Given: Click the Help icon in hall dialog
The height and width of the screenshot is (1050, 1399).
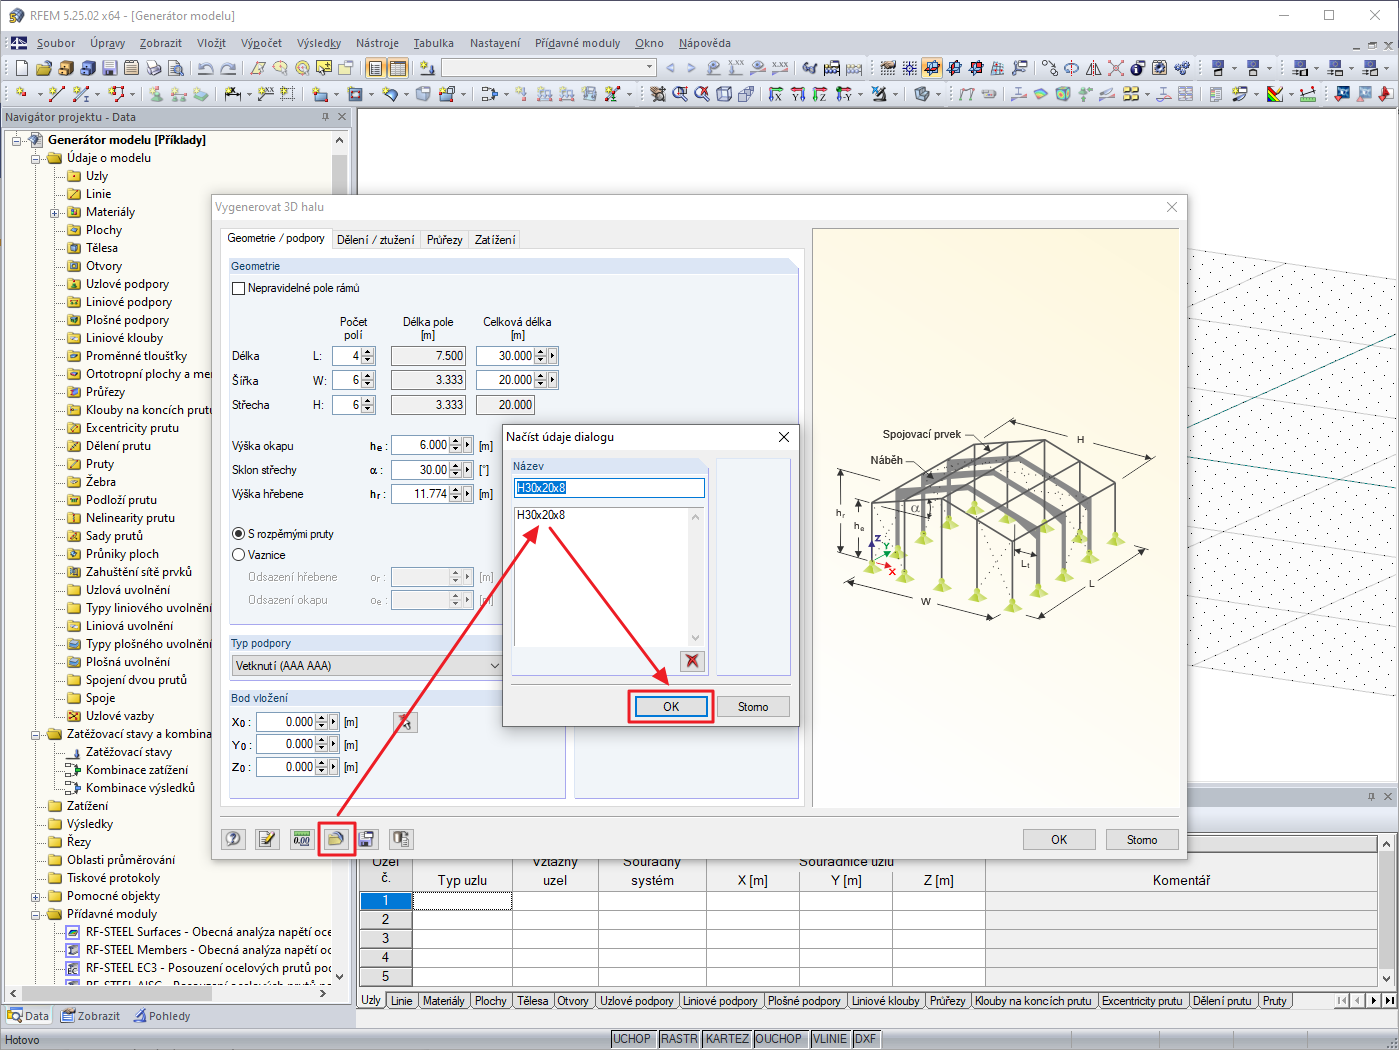Looking at the screenshot, I should pyautogui.click(x=233, y=839).
